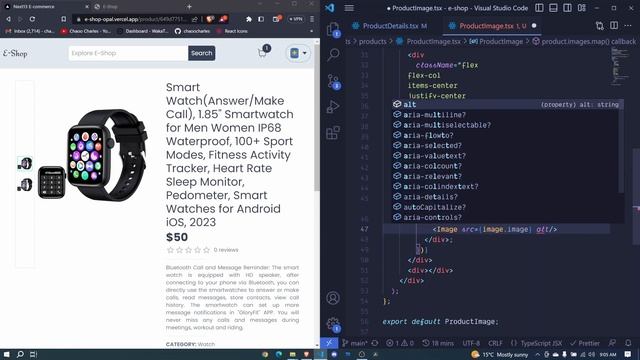This screenshot has width=640, height=360.
Task: Open the Windows Start menu
Action: pyautogui.click(x=6, y=354)
